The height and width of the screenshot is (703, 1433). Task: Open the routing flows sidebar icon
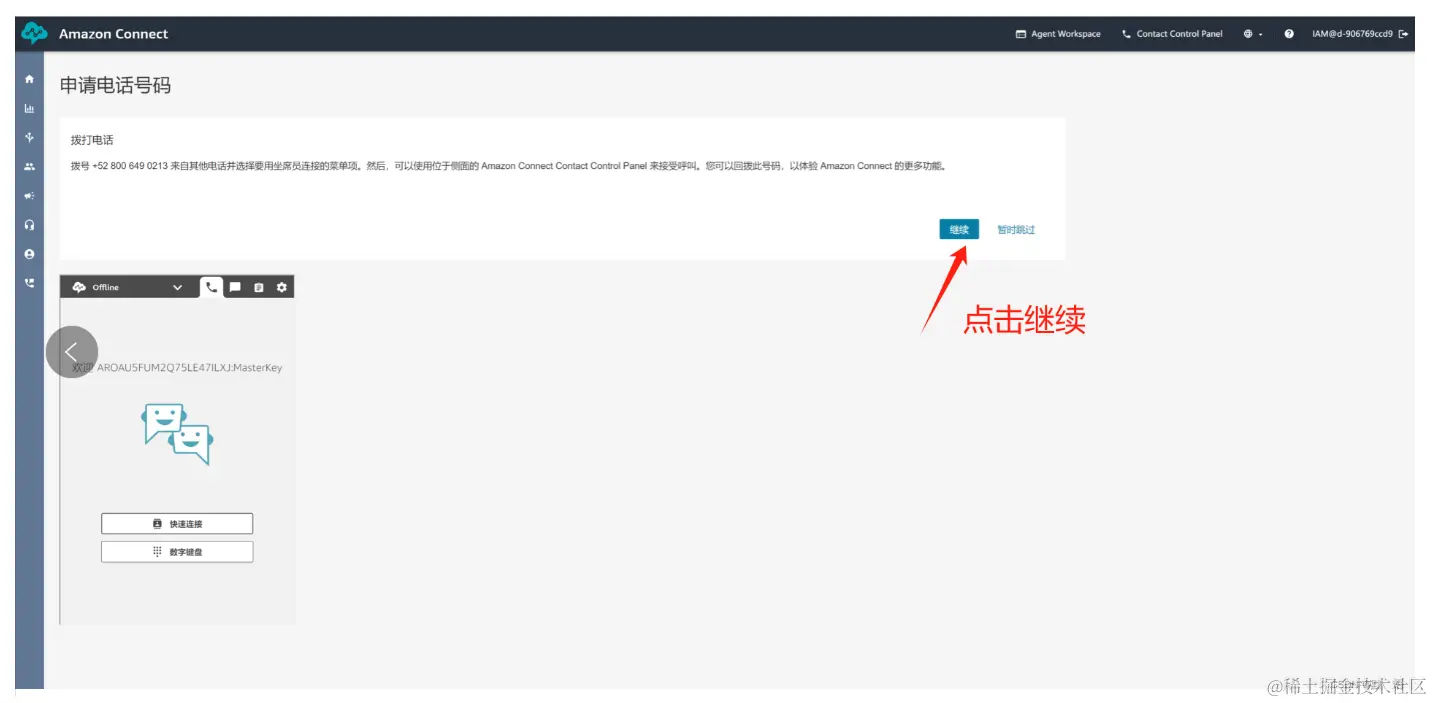click(29, 137)
